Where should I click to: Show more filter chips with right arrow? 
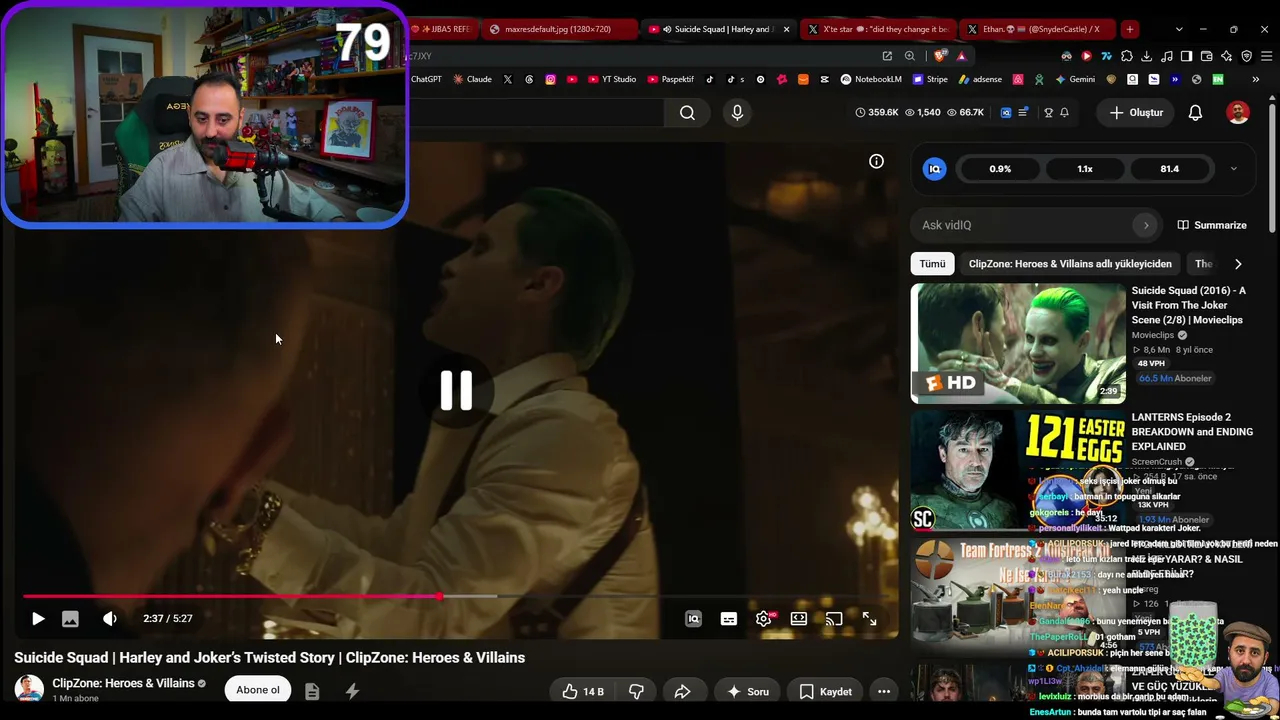[x=1238, y=264]
